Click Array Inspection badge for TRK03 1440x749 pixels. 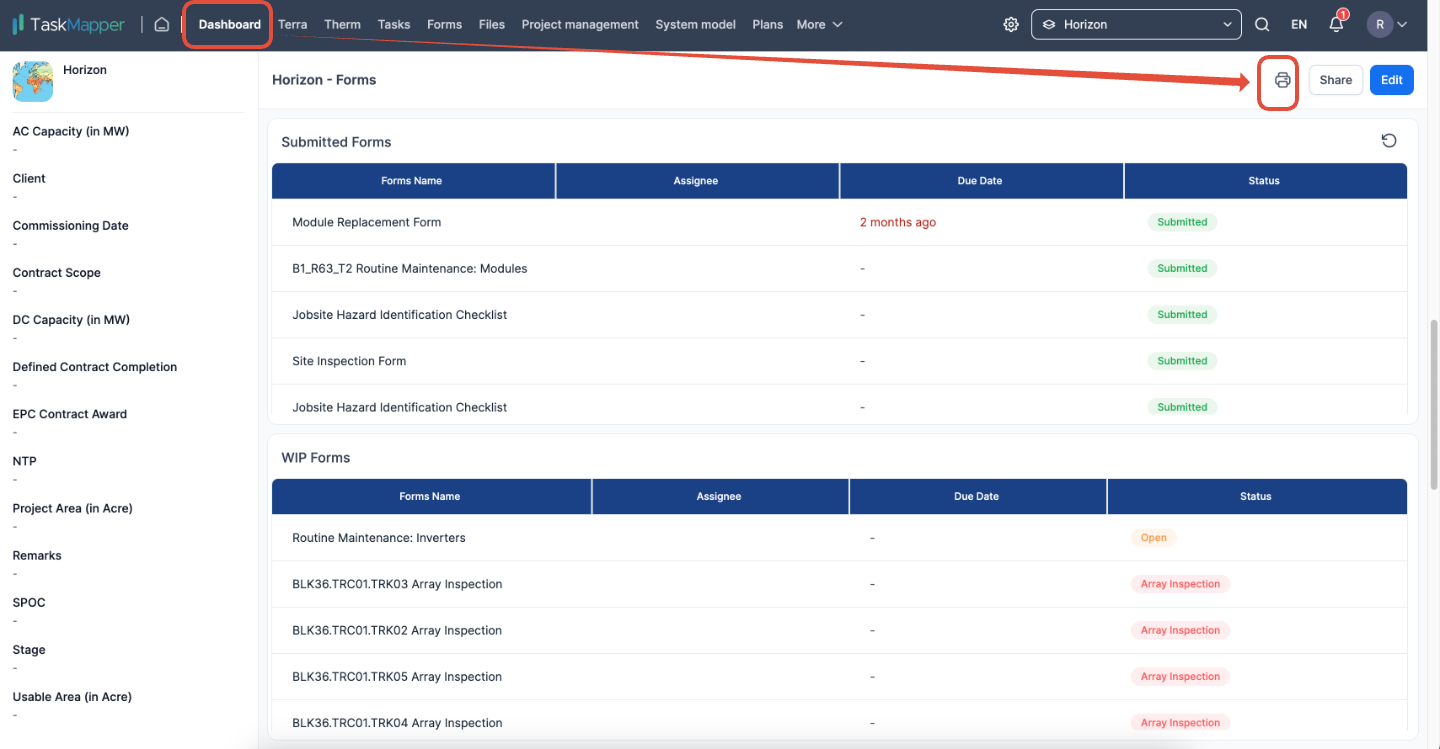tap(1180, 584)
